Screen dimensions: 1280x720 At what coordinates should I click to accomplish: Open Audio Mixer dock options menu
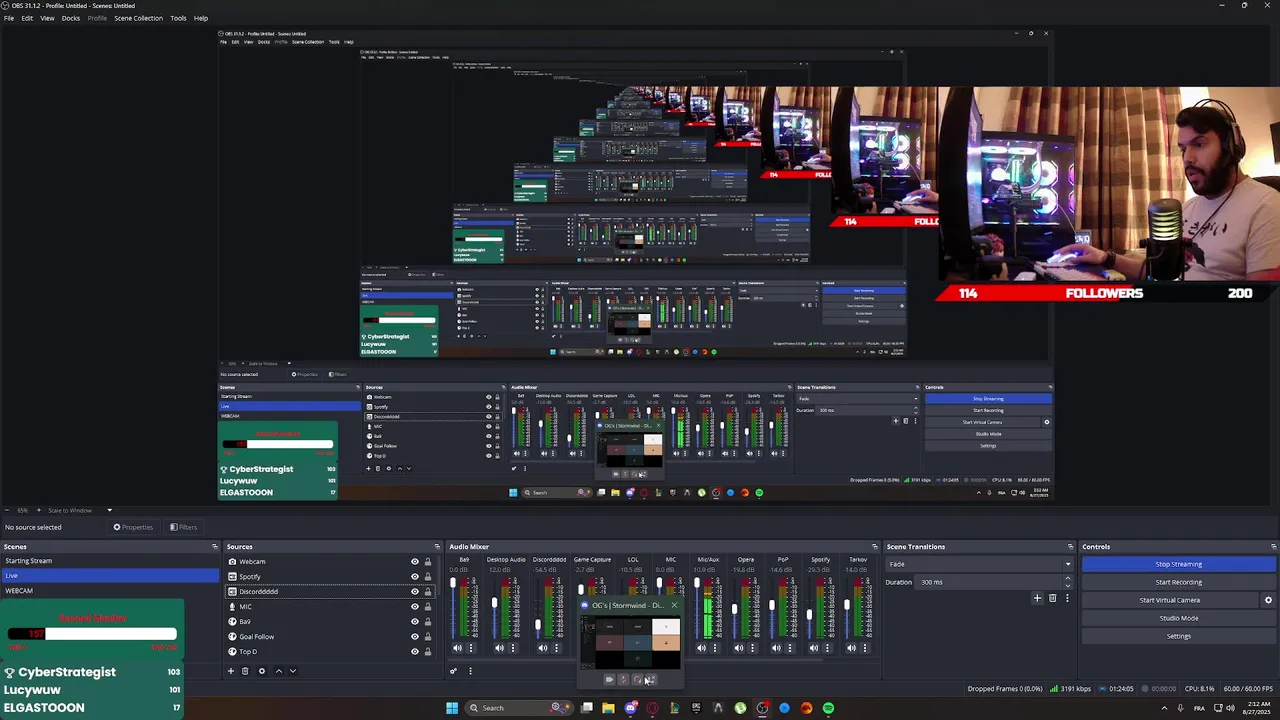(470, 671)
